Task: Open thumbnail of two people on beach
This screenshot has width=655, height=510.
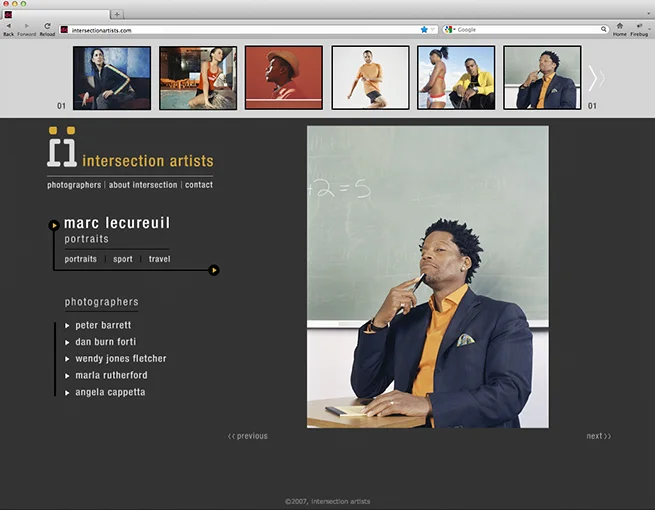Action: pyautogui.click(x=456, y=78)
